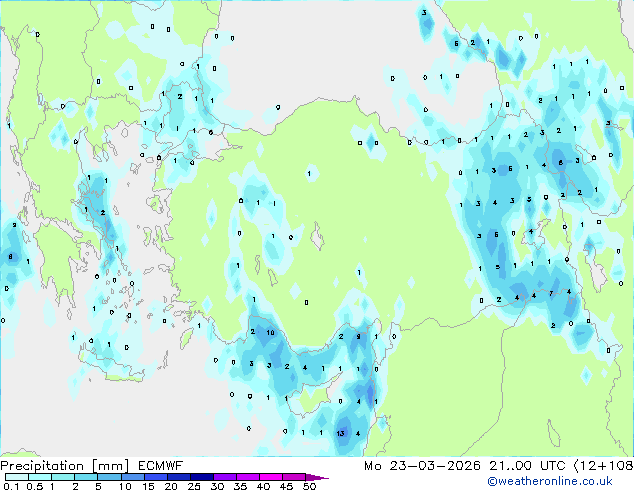Click the above-50 legend arrow tip
634x490 pixels.
click(x=317, y=477)
